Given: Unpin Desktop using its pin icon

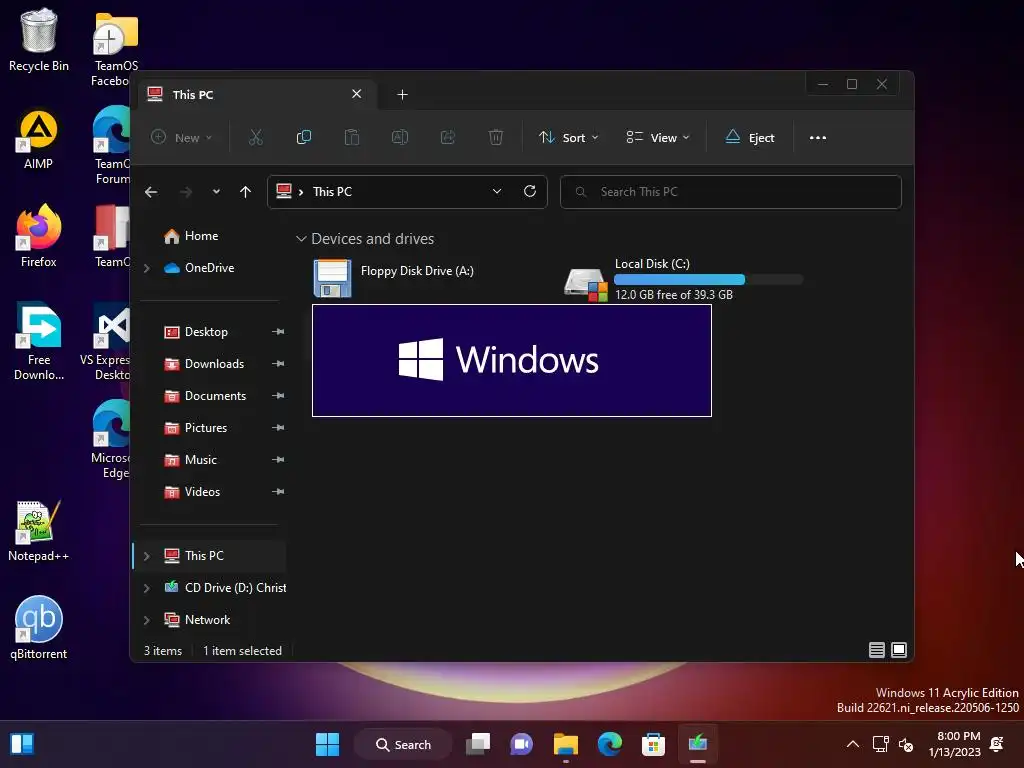Looking at the screenshot, I should [278, 332].
